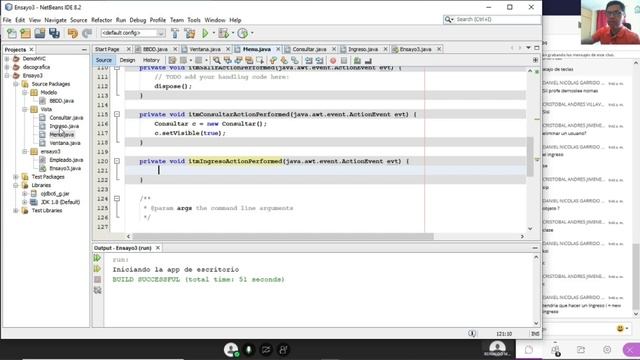Minimize the Projects panel
Viewport: 640px width, 360px height.
[x=84, y=49]
